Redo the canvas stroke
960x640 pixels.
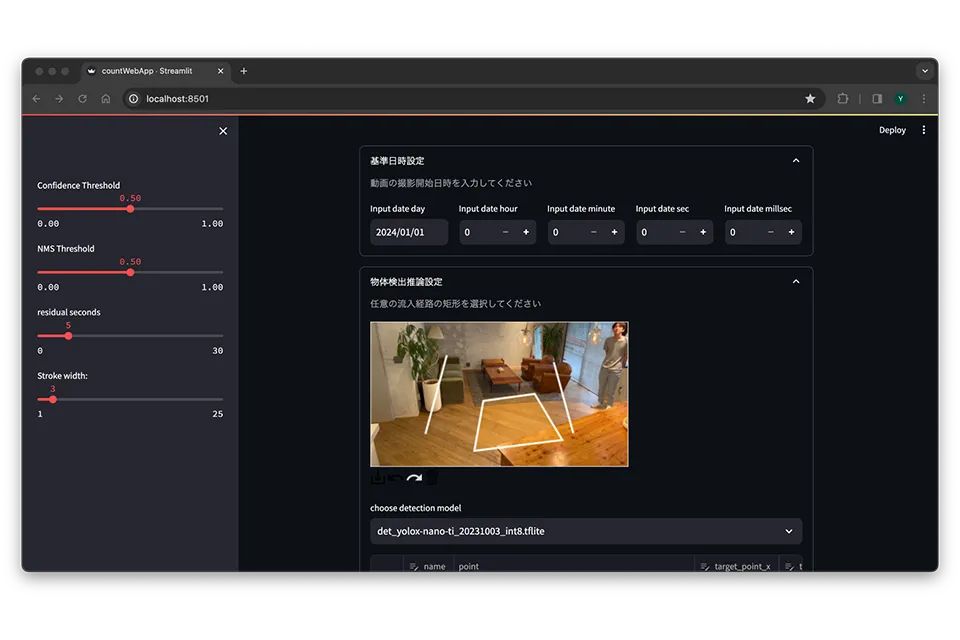point(414,478)
